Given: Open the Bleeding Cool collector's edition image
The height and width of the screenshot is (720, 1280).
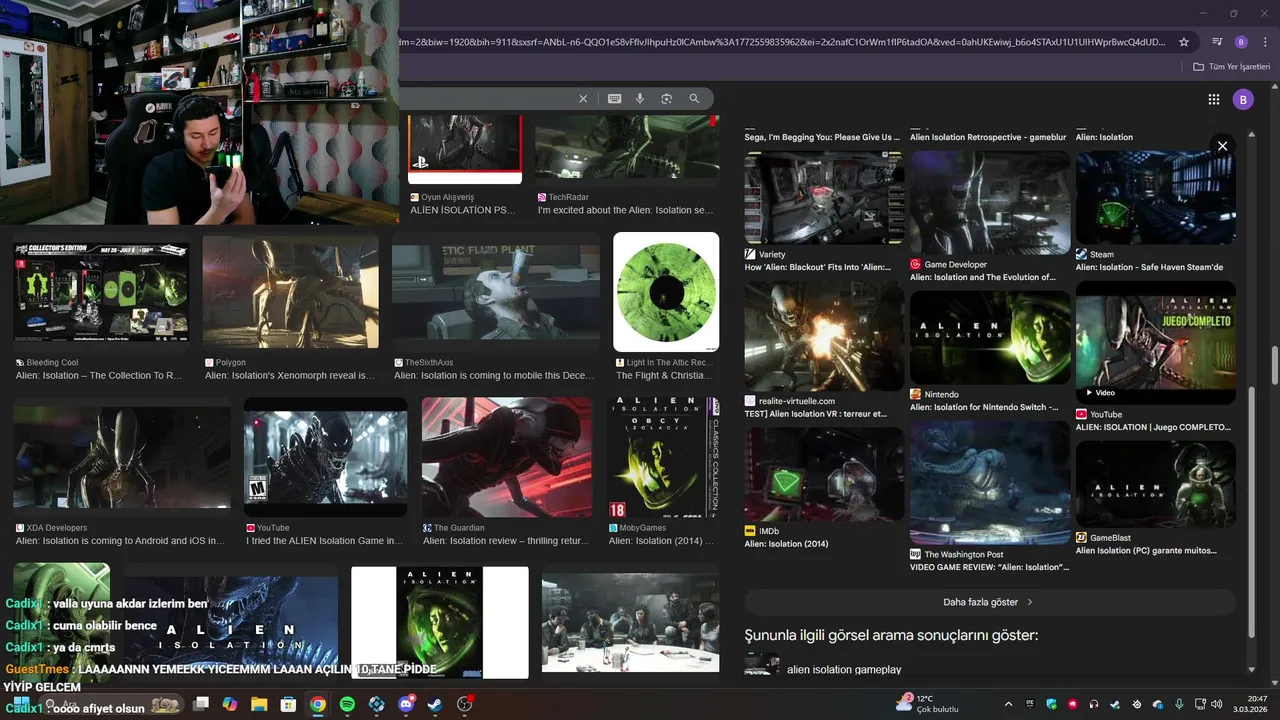Looking at the screenshot, I should 101,292.
